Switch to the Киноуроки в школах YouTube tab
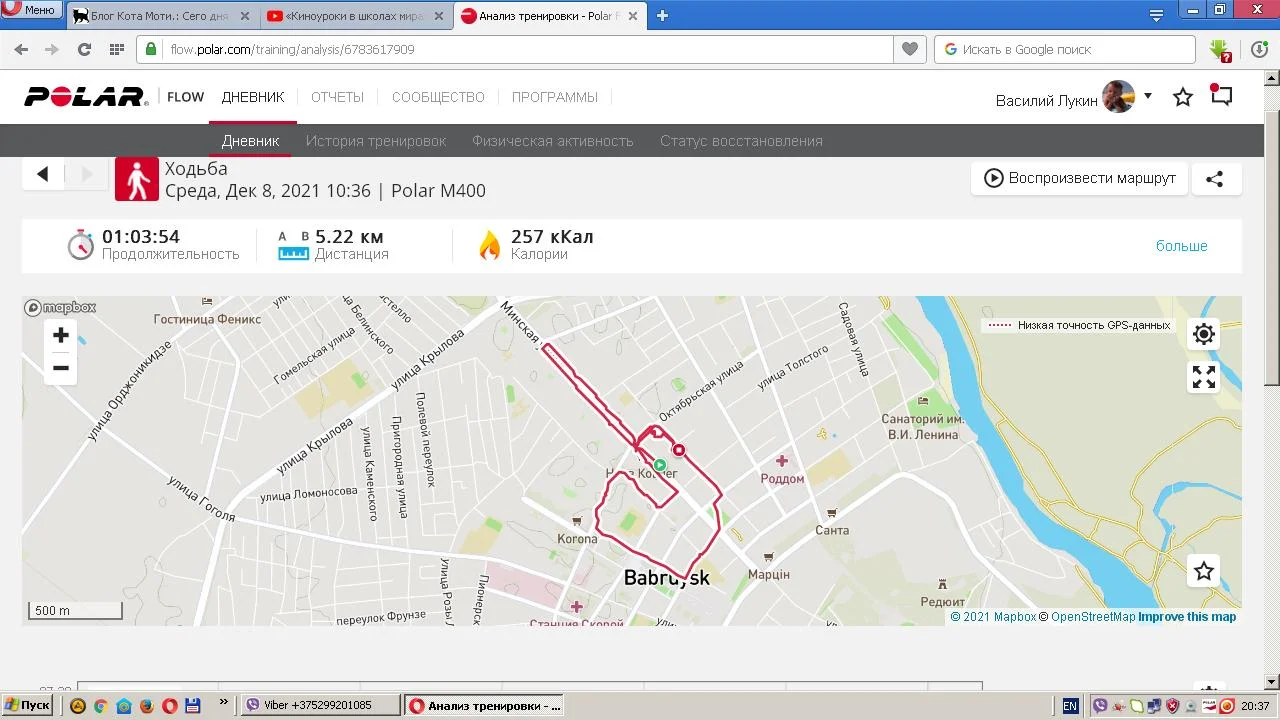 354,16
